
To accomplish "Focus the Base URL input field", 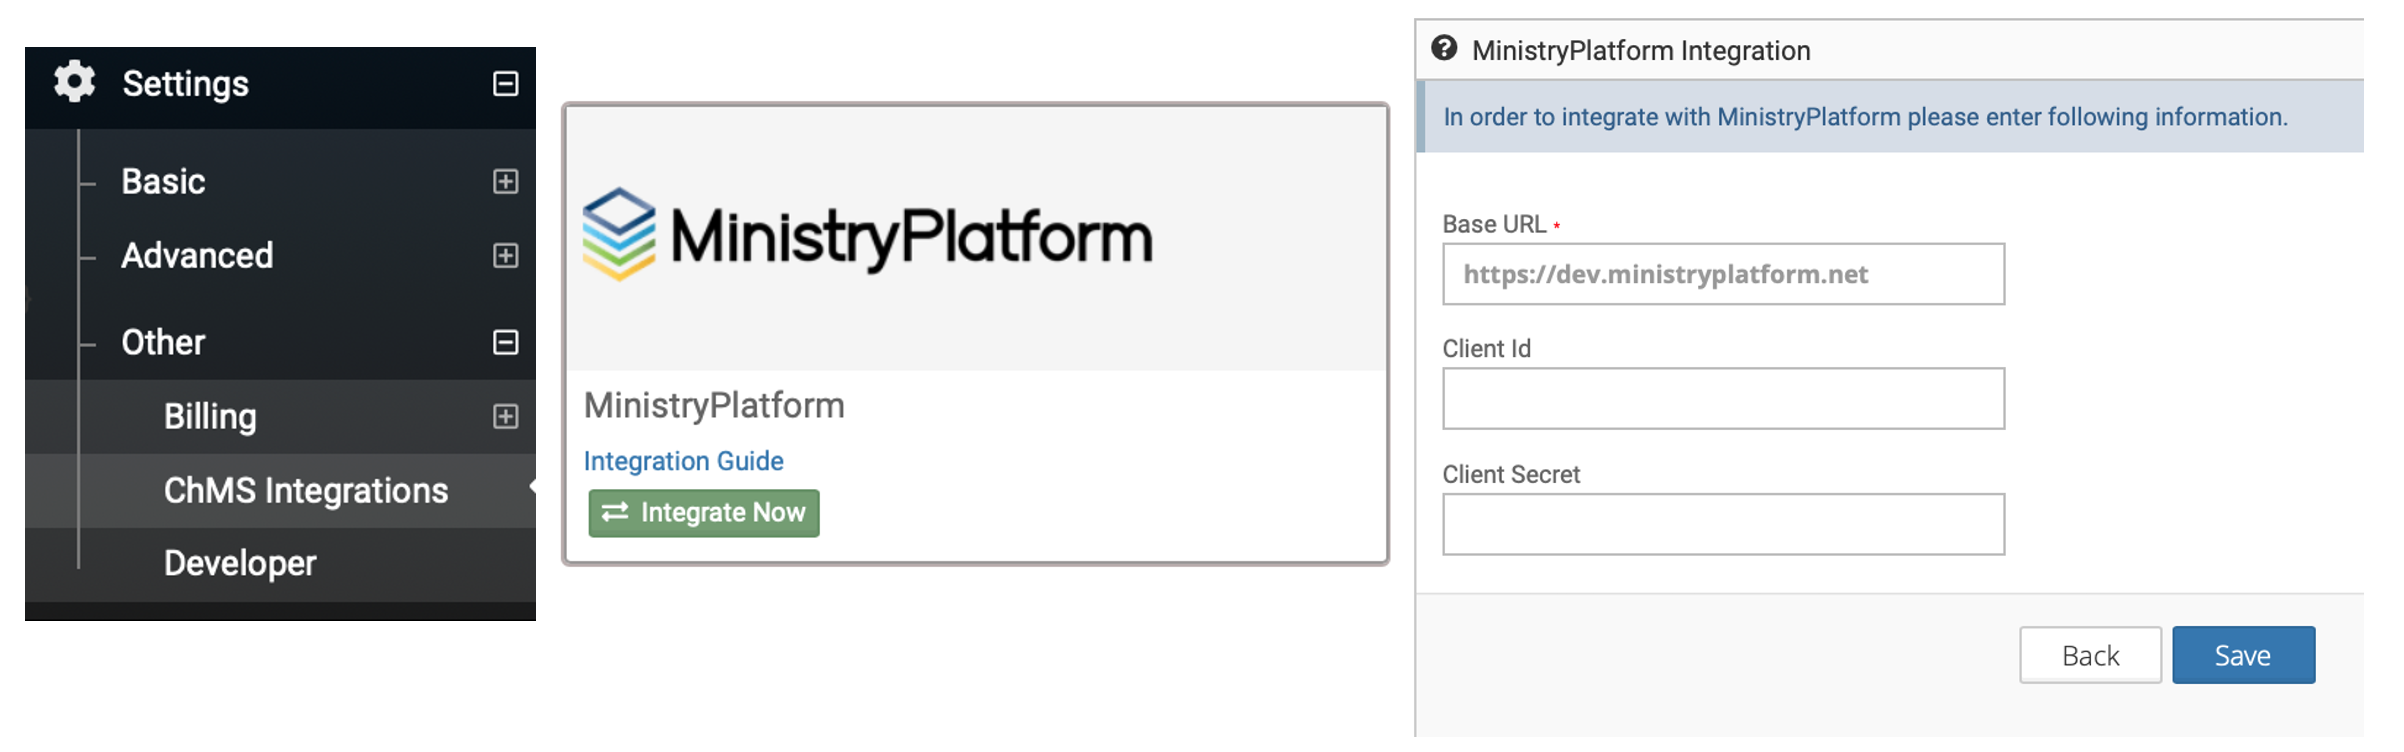I will [x=1723, y=274].
